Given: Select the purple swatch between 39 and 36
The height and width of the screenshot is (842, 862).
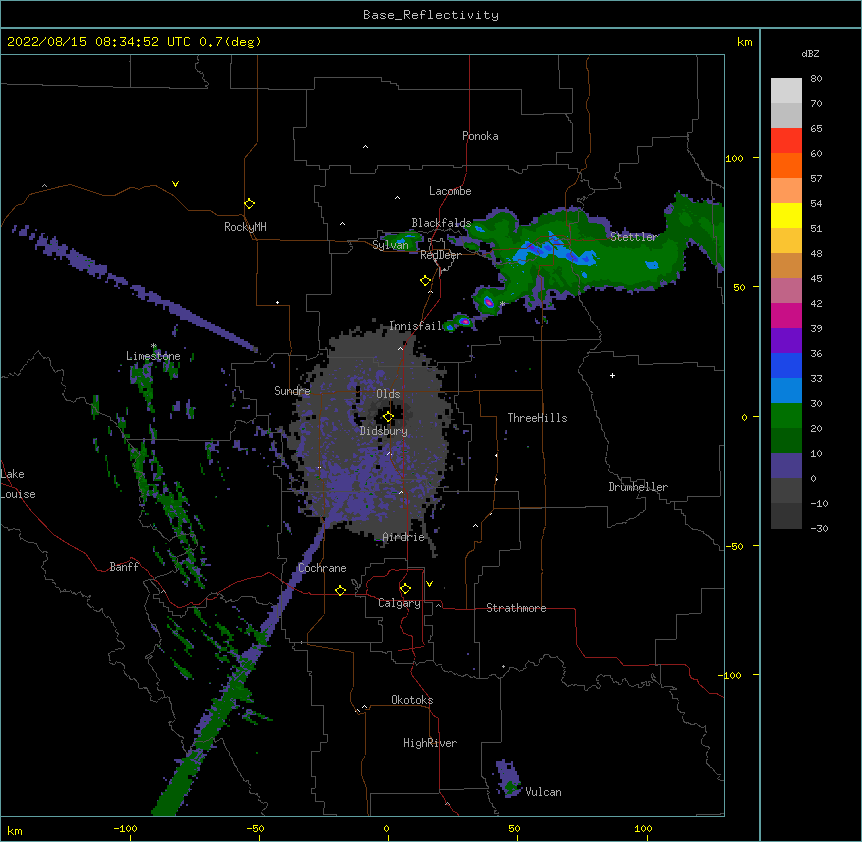Looking at the screenshot, I should 786,340.
